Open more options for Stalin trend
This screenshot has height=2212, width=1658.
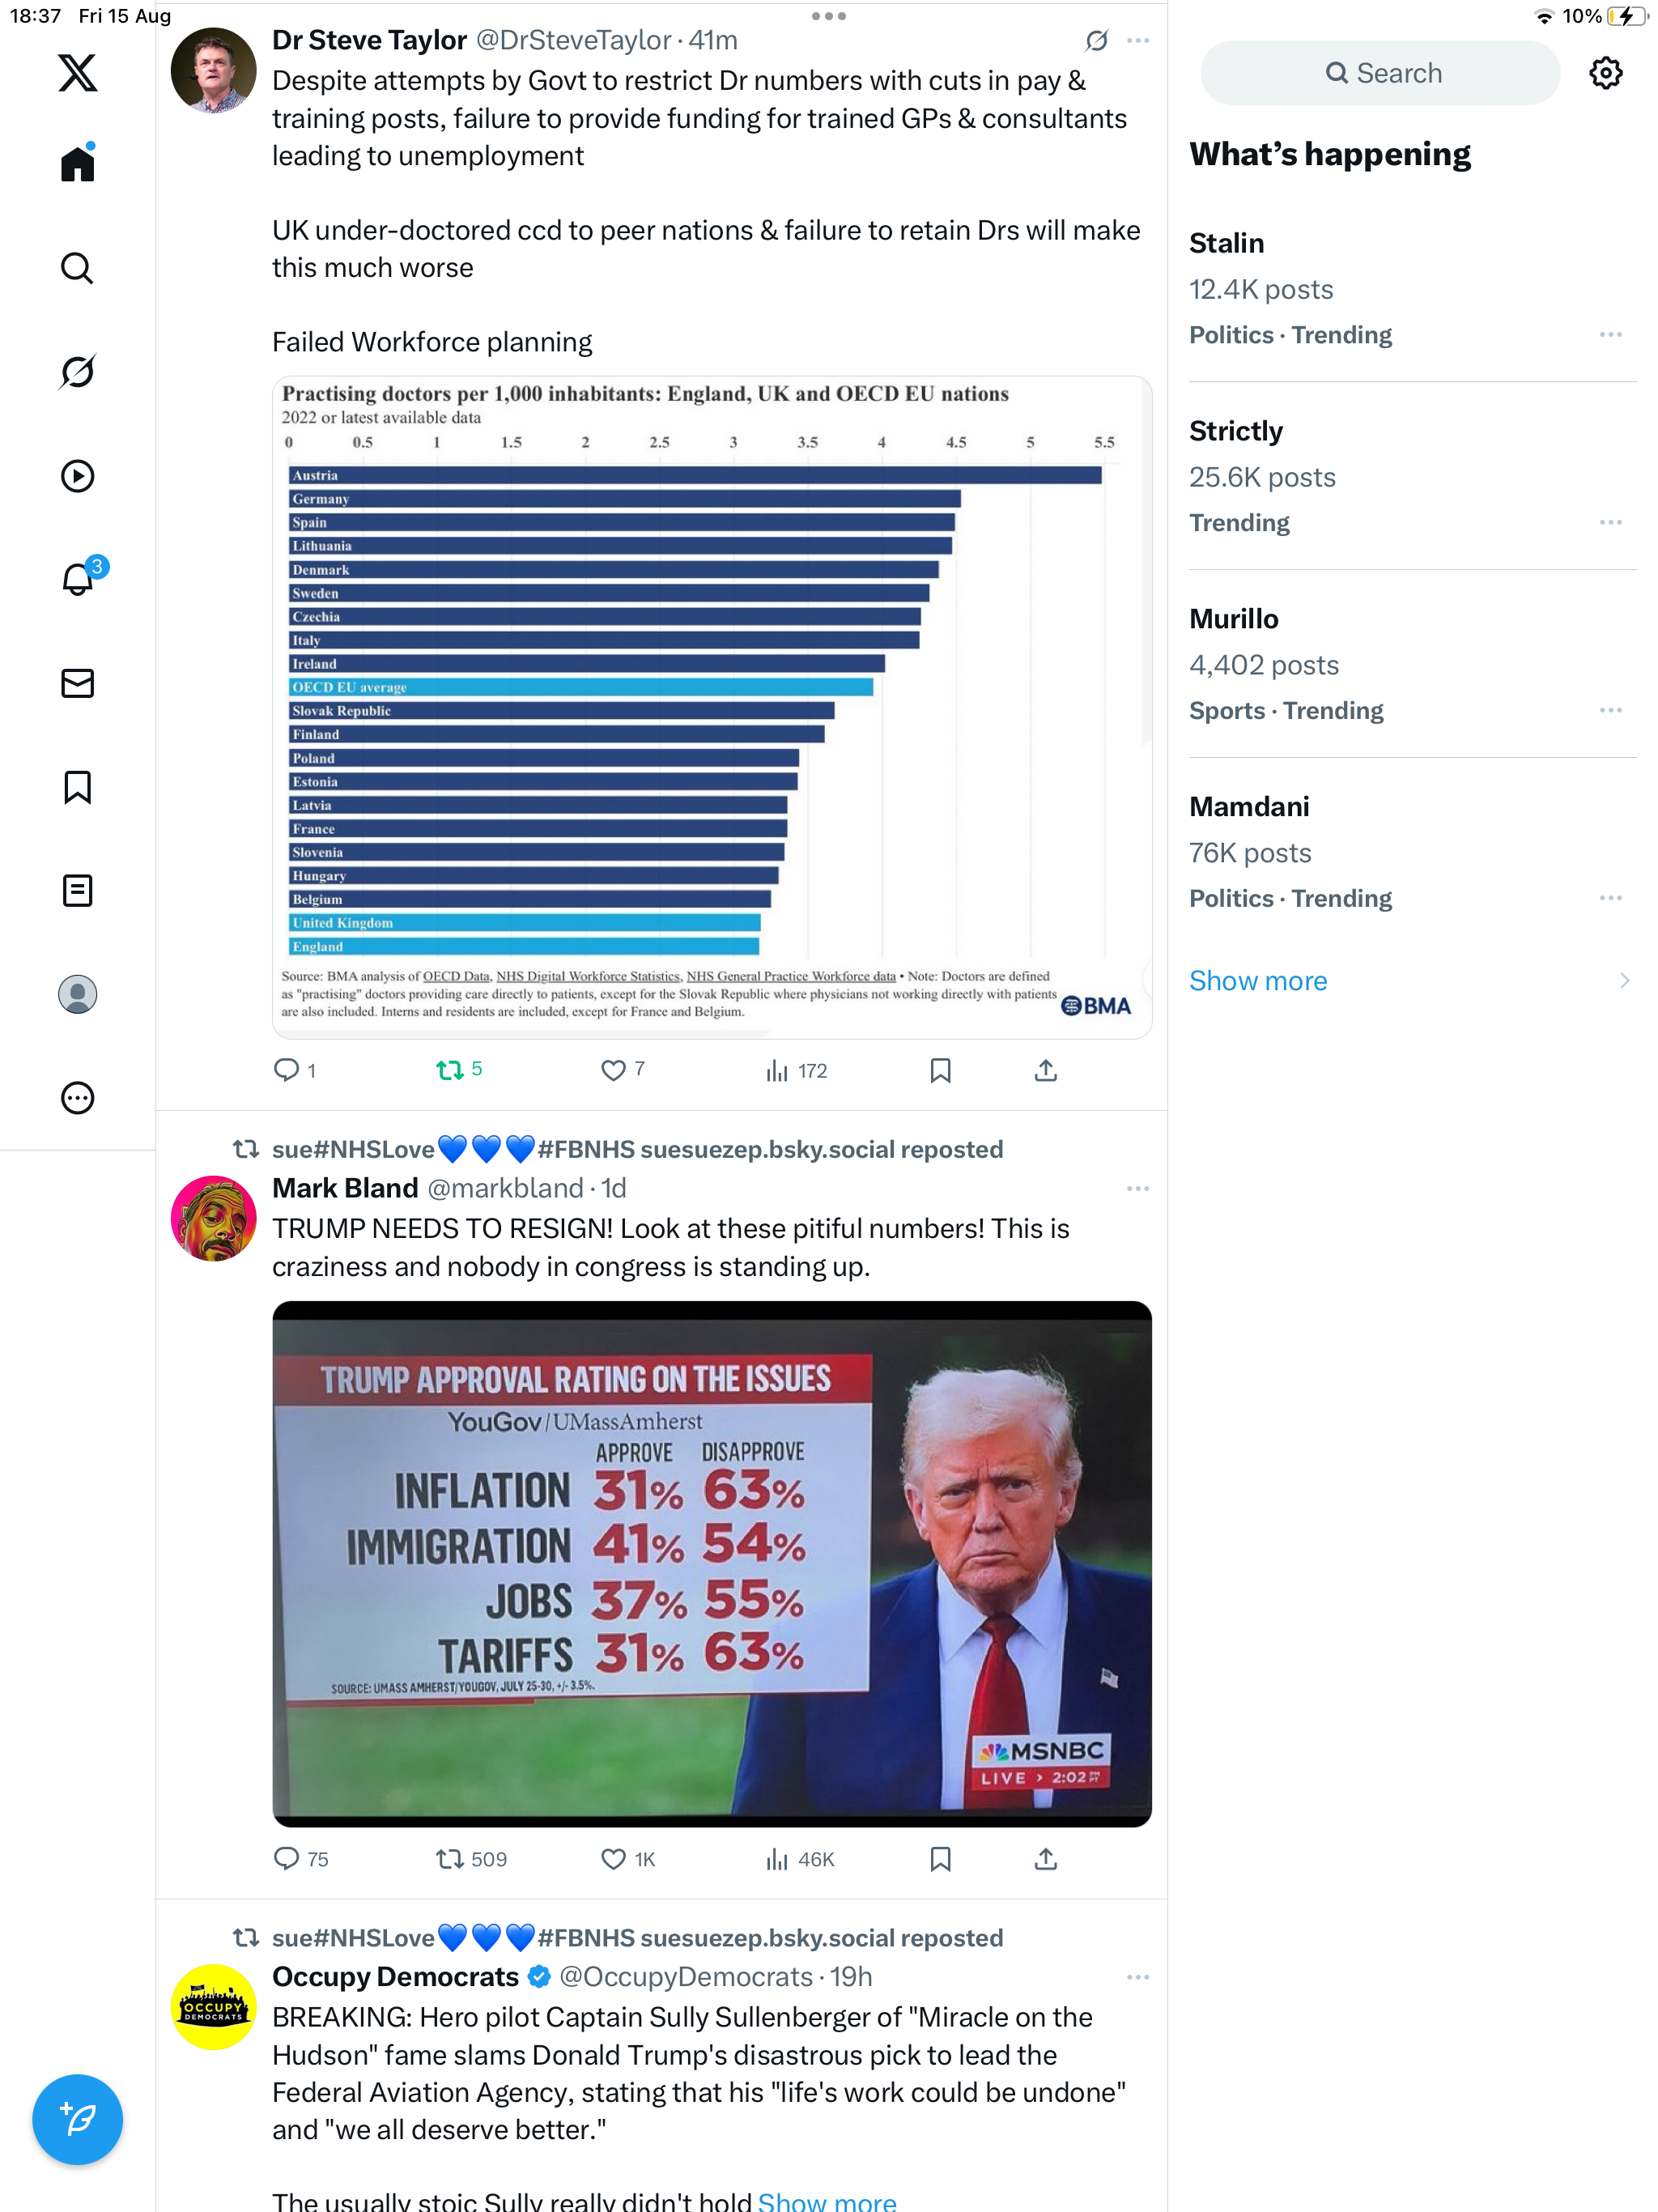coord(1610,335)
